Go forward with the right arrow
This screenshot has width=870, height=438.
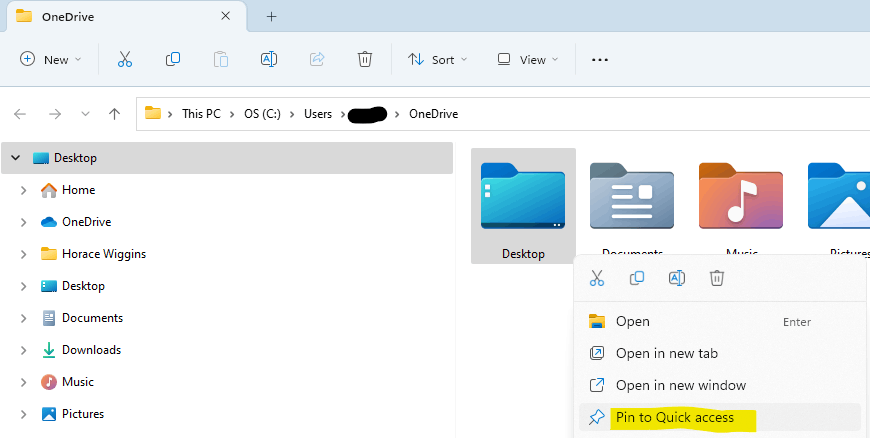point(54,114)
